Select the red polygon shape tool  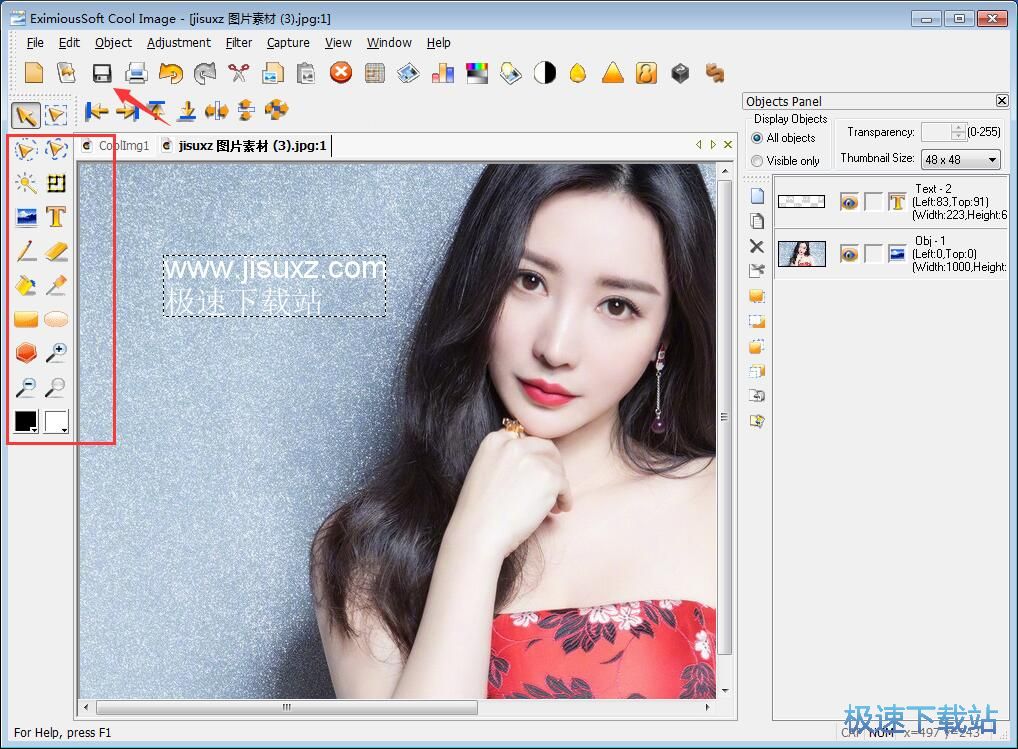coord(26,352)
